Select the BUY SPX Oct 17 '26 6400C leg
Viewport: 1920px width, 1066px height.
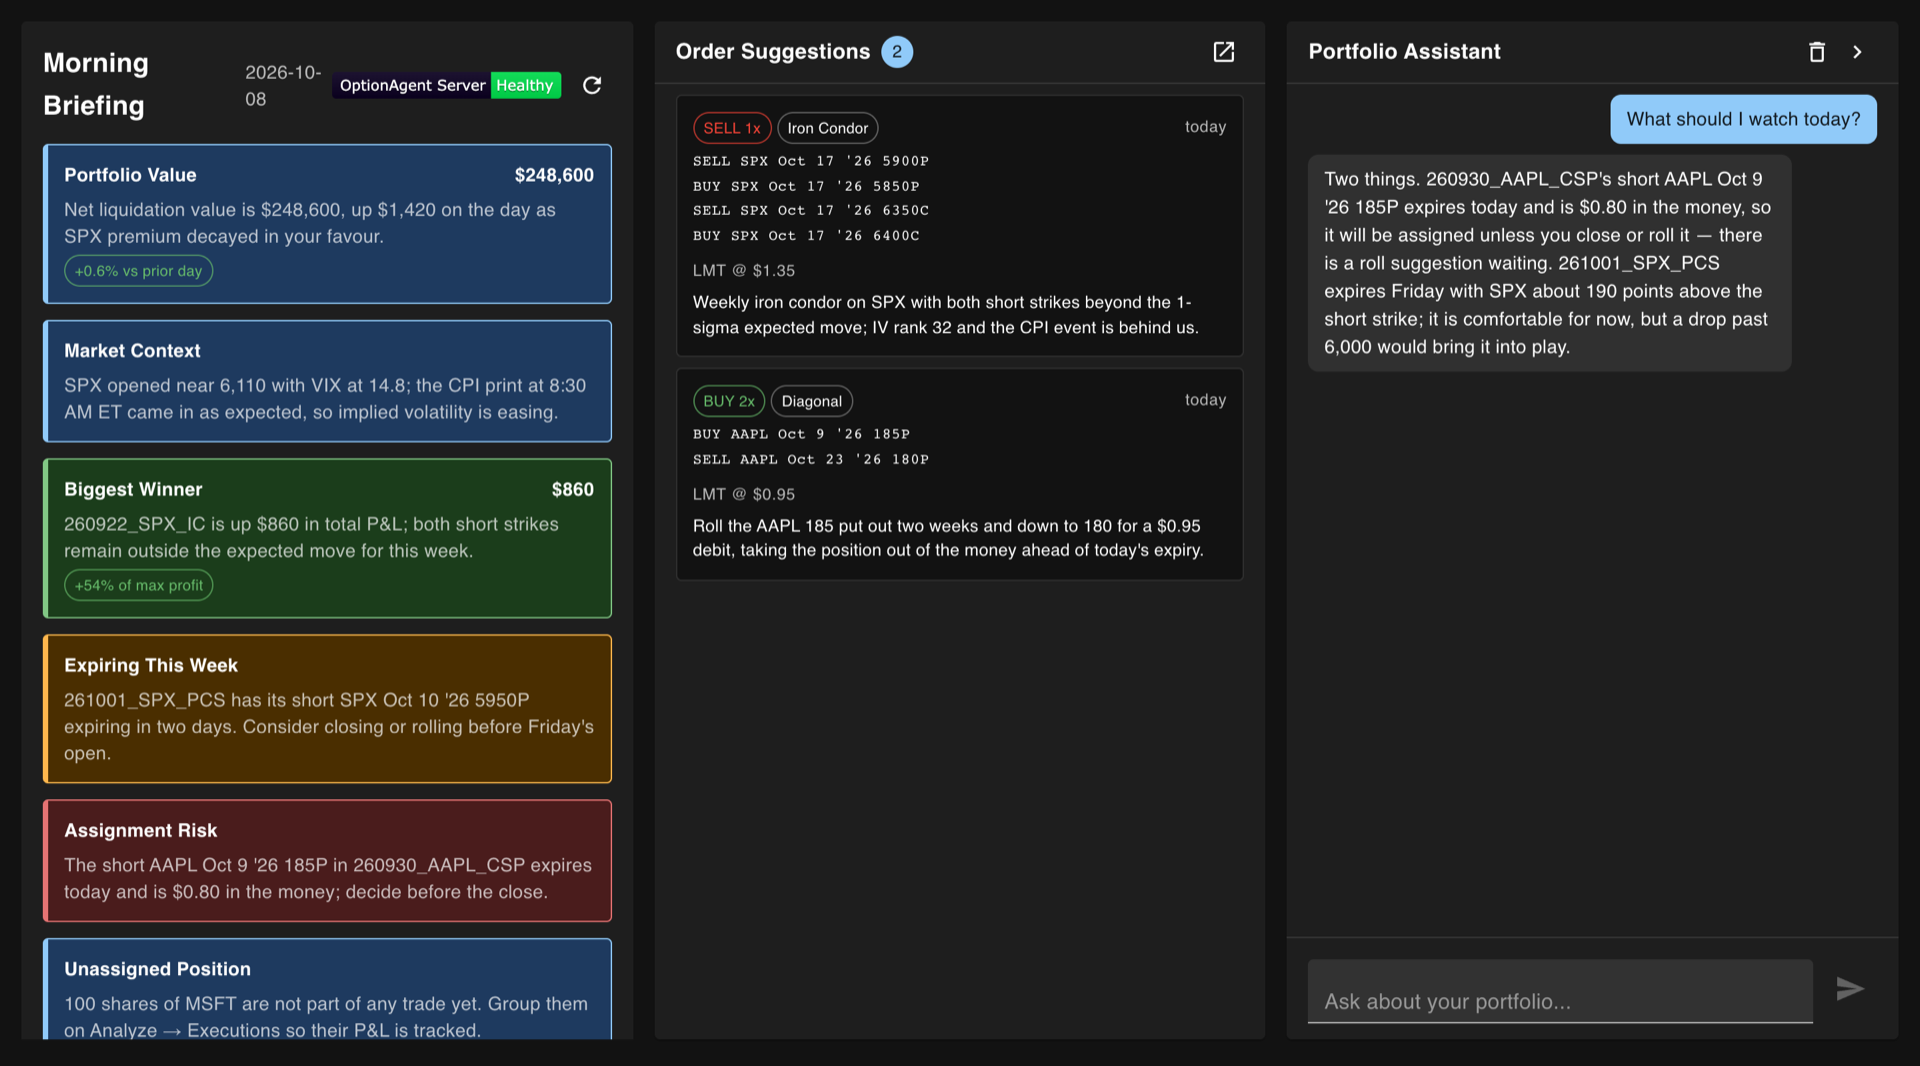pos(806,235)
